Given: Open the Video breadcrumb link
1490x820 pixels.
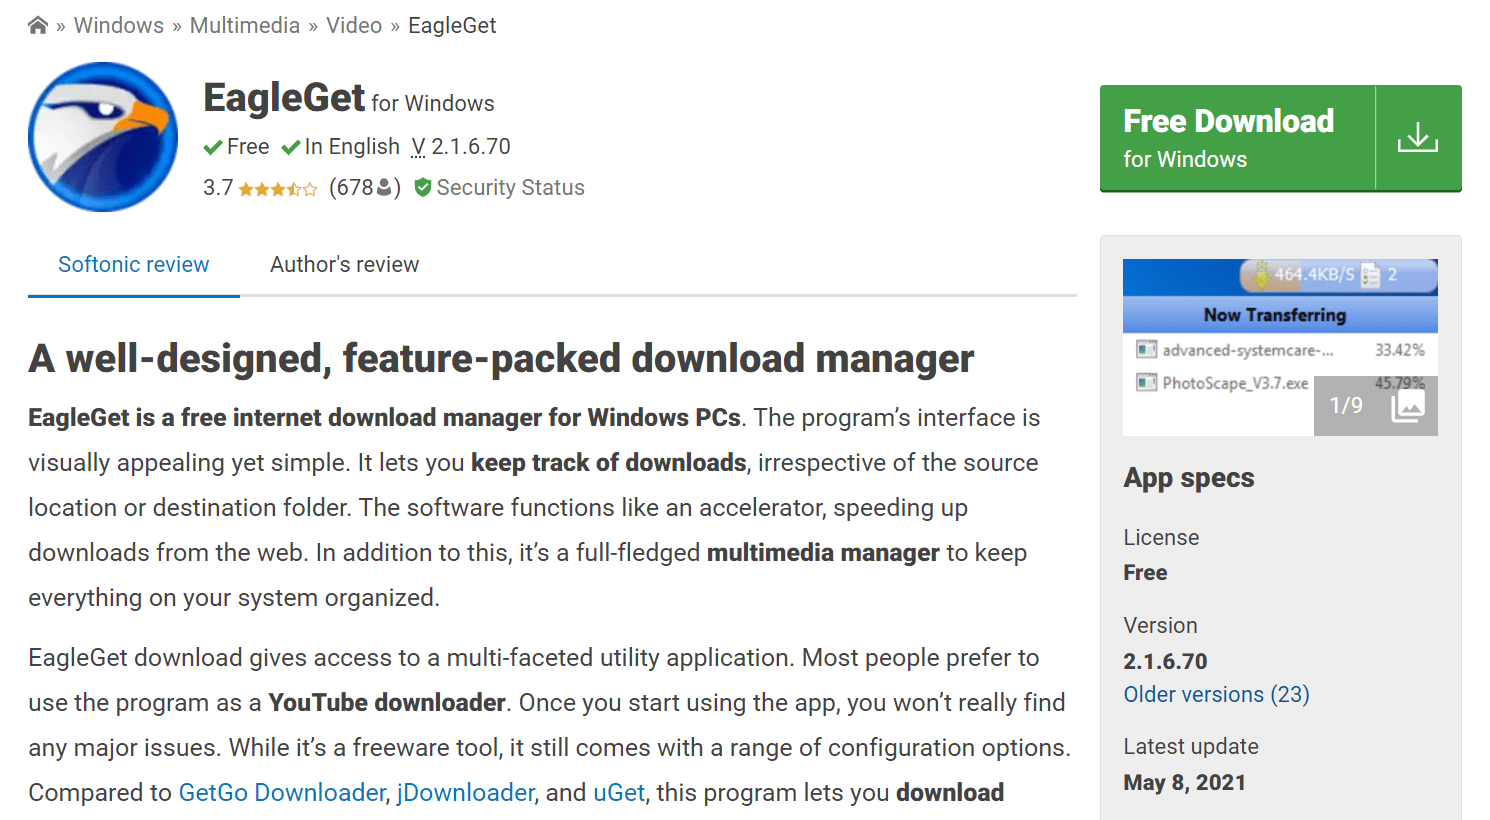Looking at the screenshot, I should 354,25.
